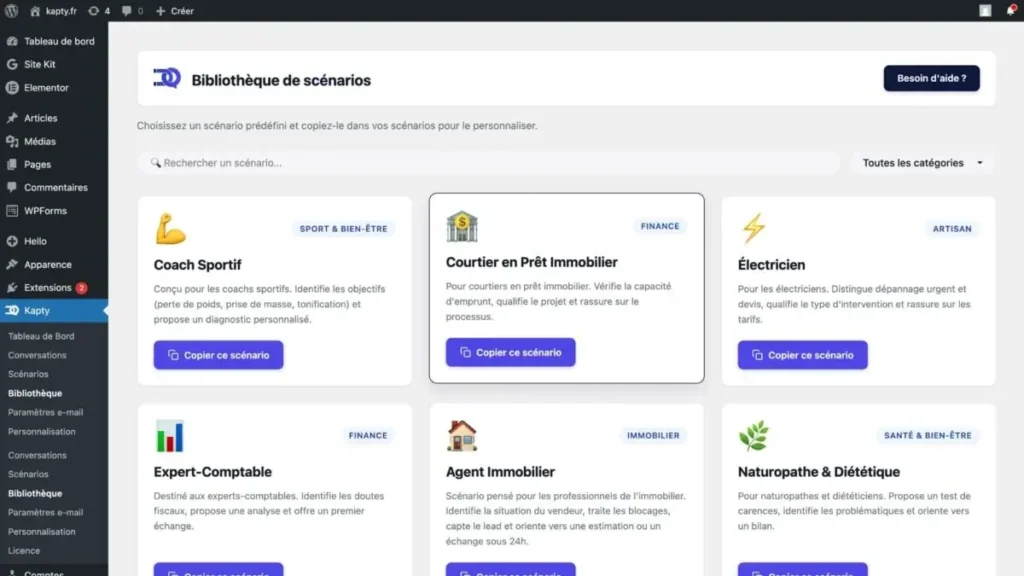Viewport: 1024px width, 576px height.
Task: Open Elementor from its sidebar icon
Action: 14,87
